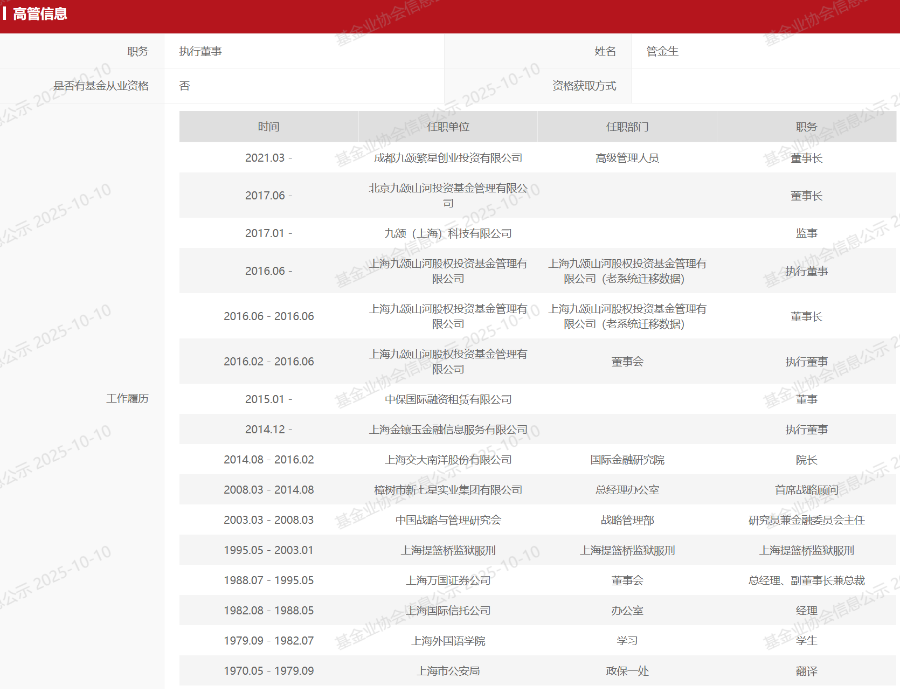The height and width of the screenshot is (689, 900).
Task: Select the 时间 column header
Action: [268, 127]
